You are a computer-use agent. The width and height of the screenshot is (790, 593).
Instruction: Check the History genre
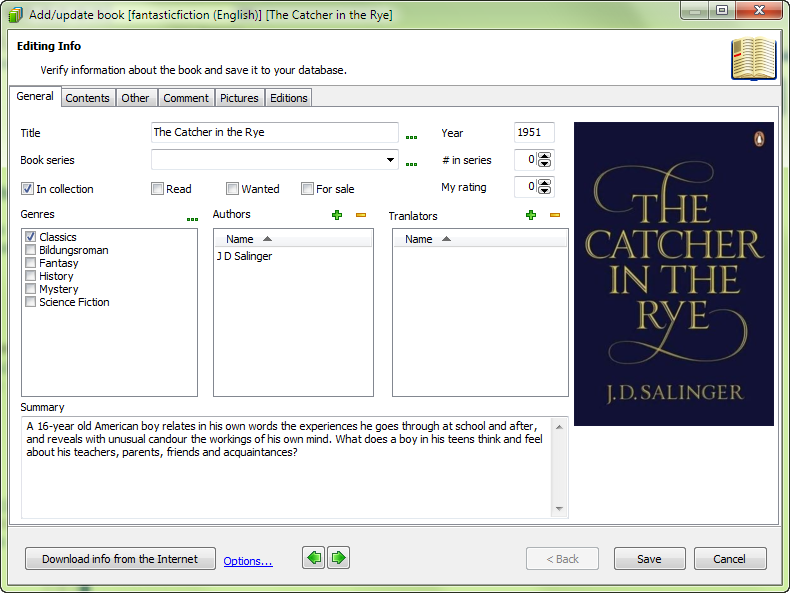[x=31, y=276]
